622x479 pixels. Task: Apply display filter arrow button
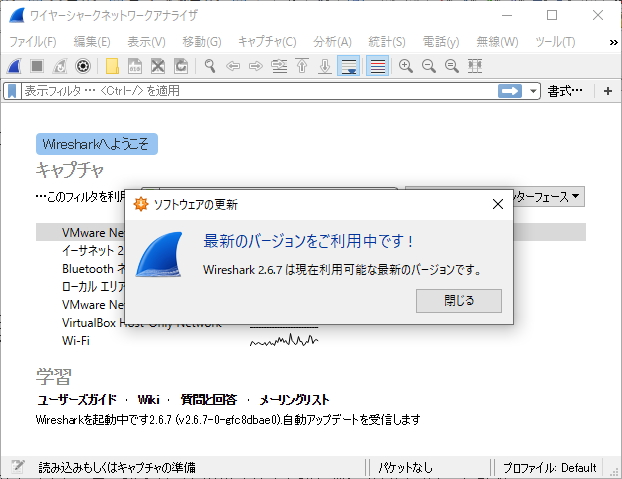(x=510, y=91)
